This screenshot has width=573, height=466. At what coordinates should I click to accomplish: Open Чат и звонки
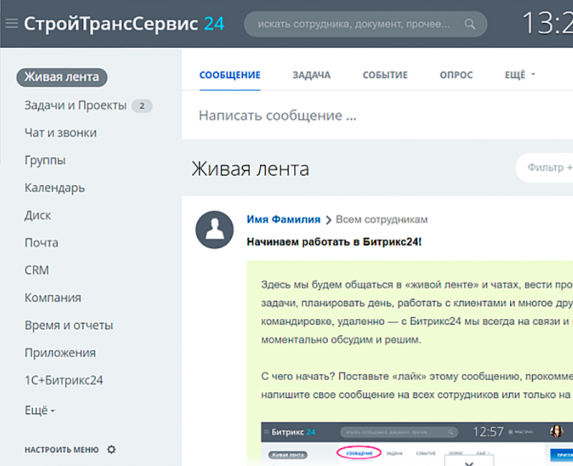[x=61, y=133]
